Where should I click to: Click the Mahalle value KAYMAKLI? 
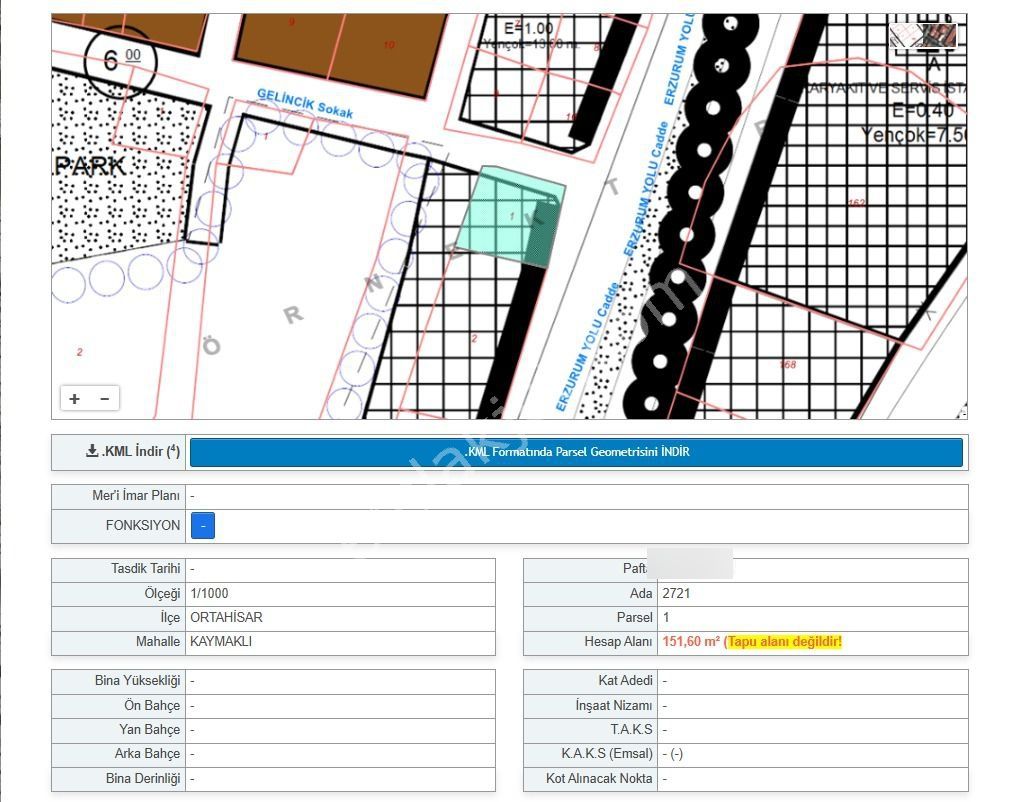pos(221,642)
